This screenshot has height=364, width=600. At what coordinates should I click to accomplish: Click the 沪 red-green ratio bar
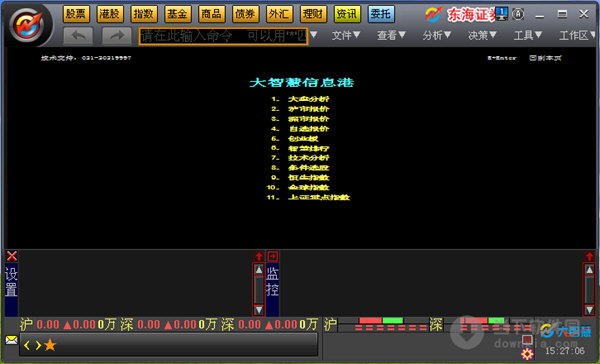point(381,320)
